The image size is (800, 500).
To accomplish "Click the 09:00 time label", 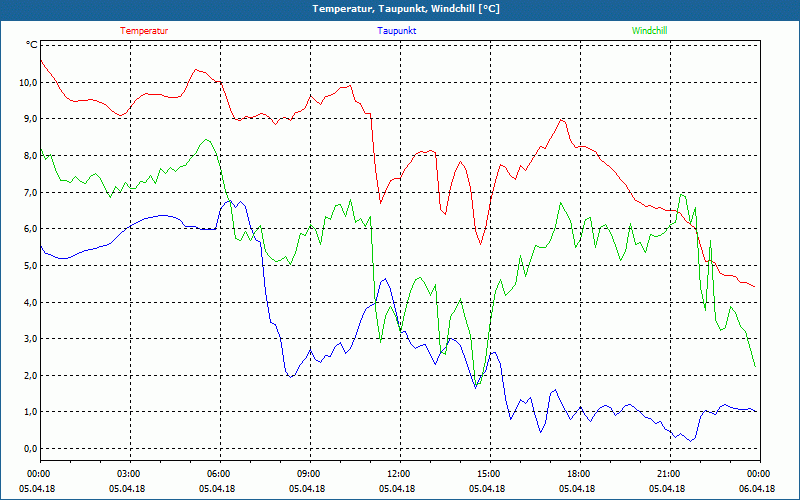I will pyautogui.click(x=307, y=474).
